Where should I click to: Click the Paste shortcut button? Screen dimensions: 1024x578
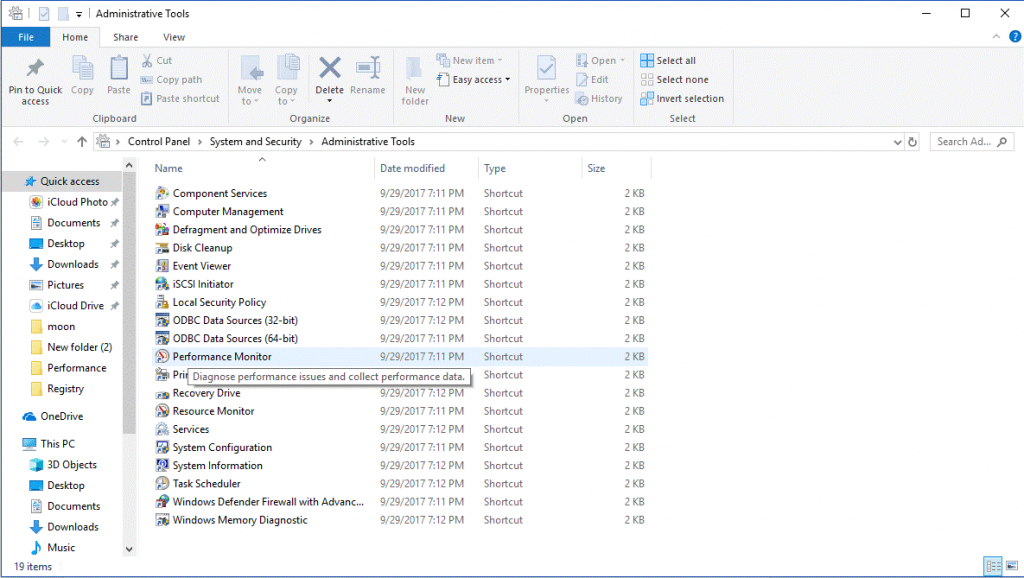[180, 99]
